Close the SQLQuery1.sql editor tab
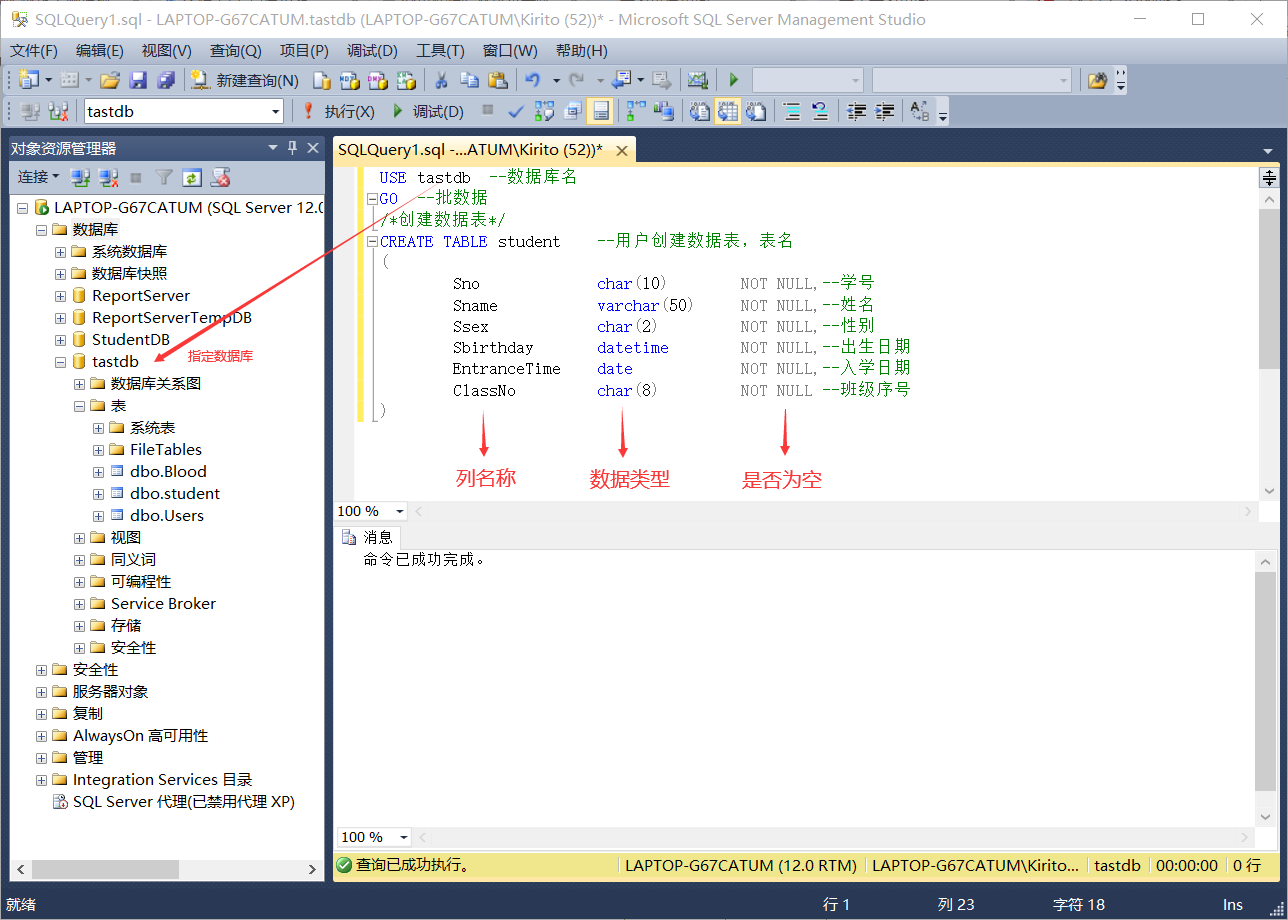 pyautogui.click(x=622, y=149)
